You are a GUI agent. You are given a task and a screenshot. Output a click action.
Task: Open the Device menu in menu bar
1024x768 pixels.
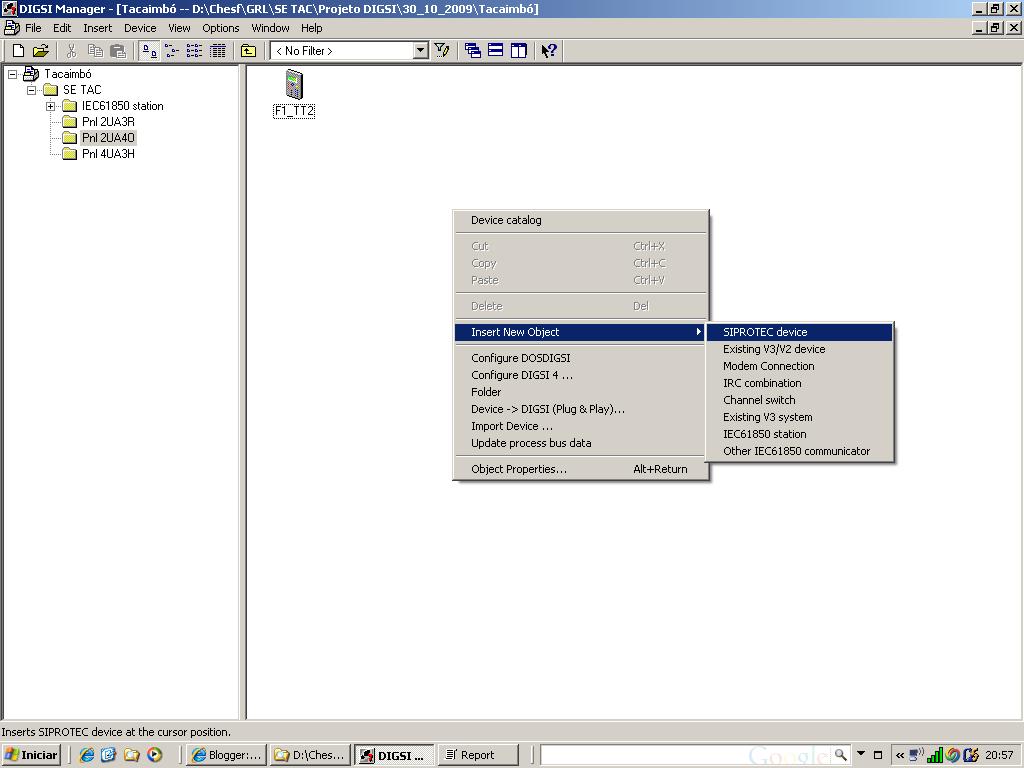pos(140,28)
